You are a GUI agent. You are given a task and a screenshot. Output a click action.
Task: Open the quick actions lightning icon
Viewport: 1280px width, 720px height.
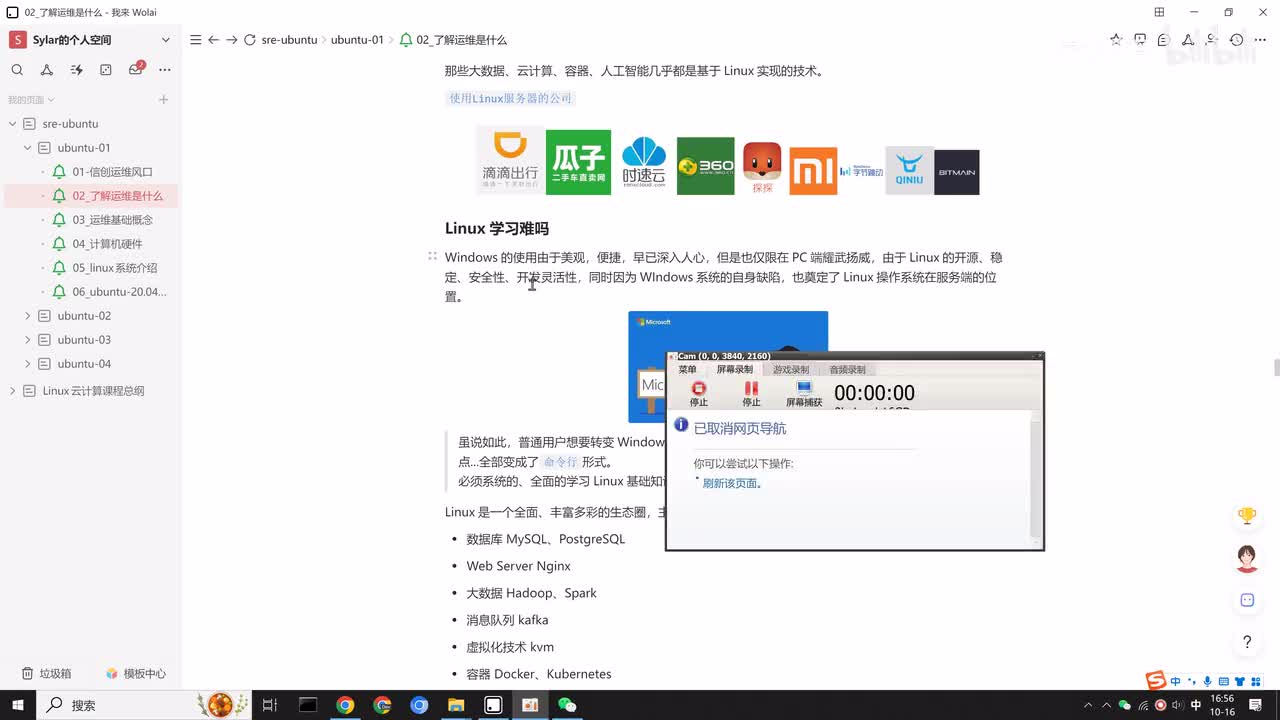click(76, 70)
